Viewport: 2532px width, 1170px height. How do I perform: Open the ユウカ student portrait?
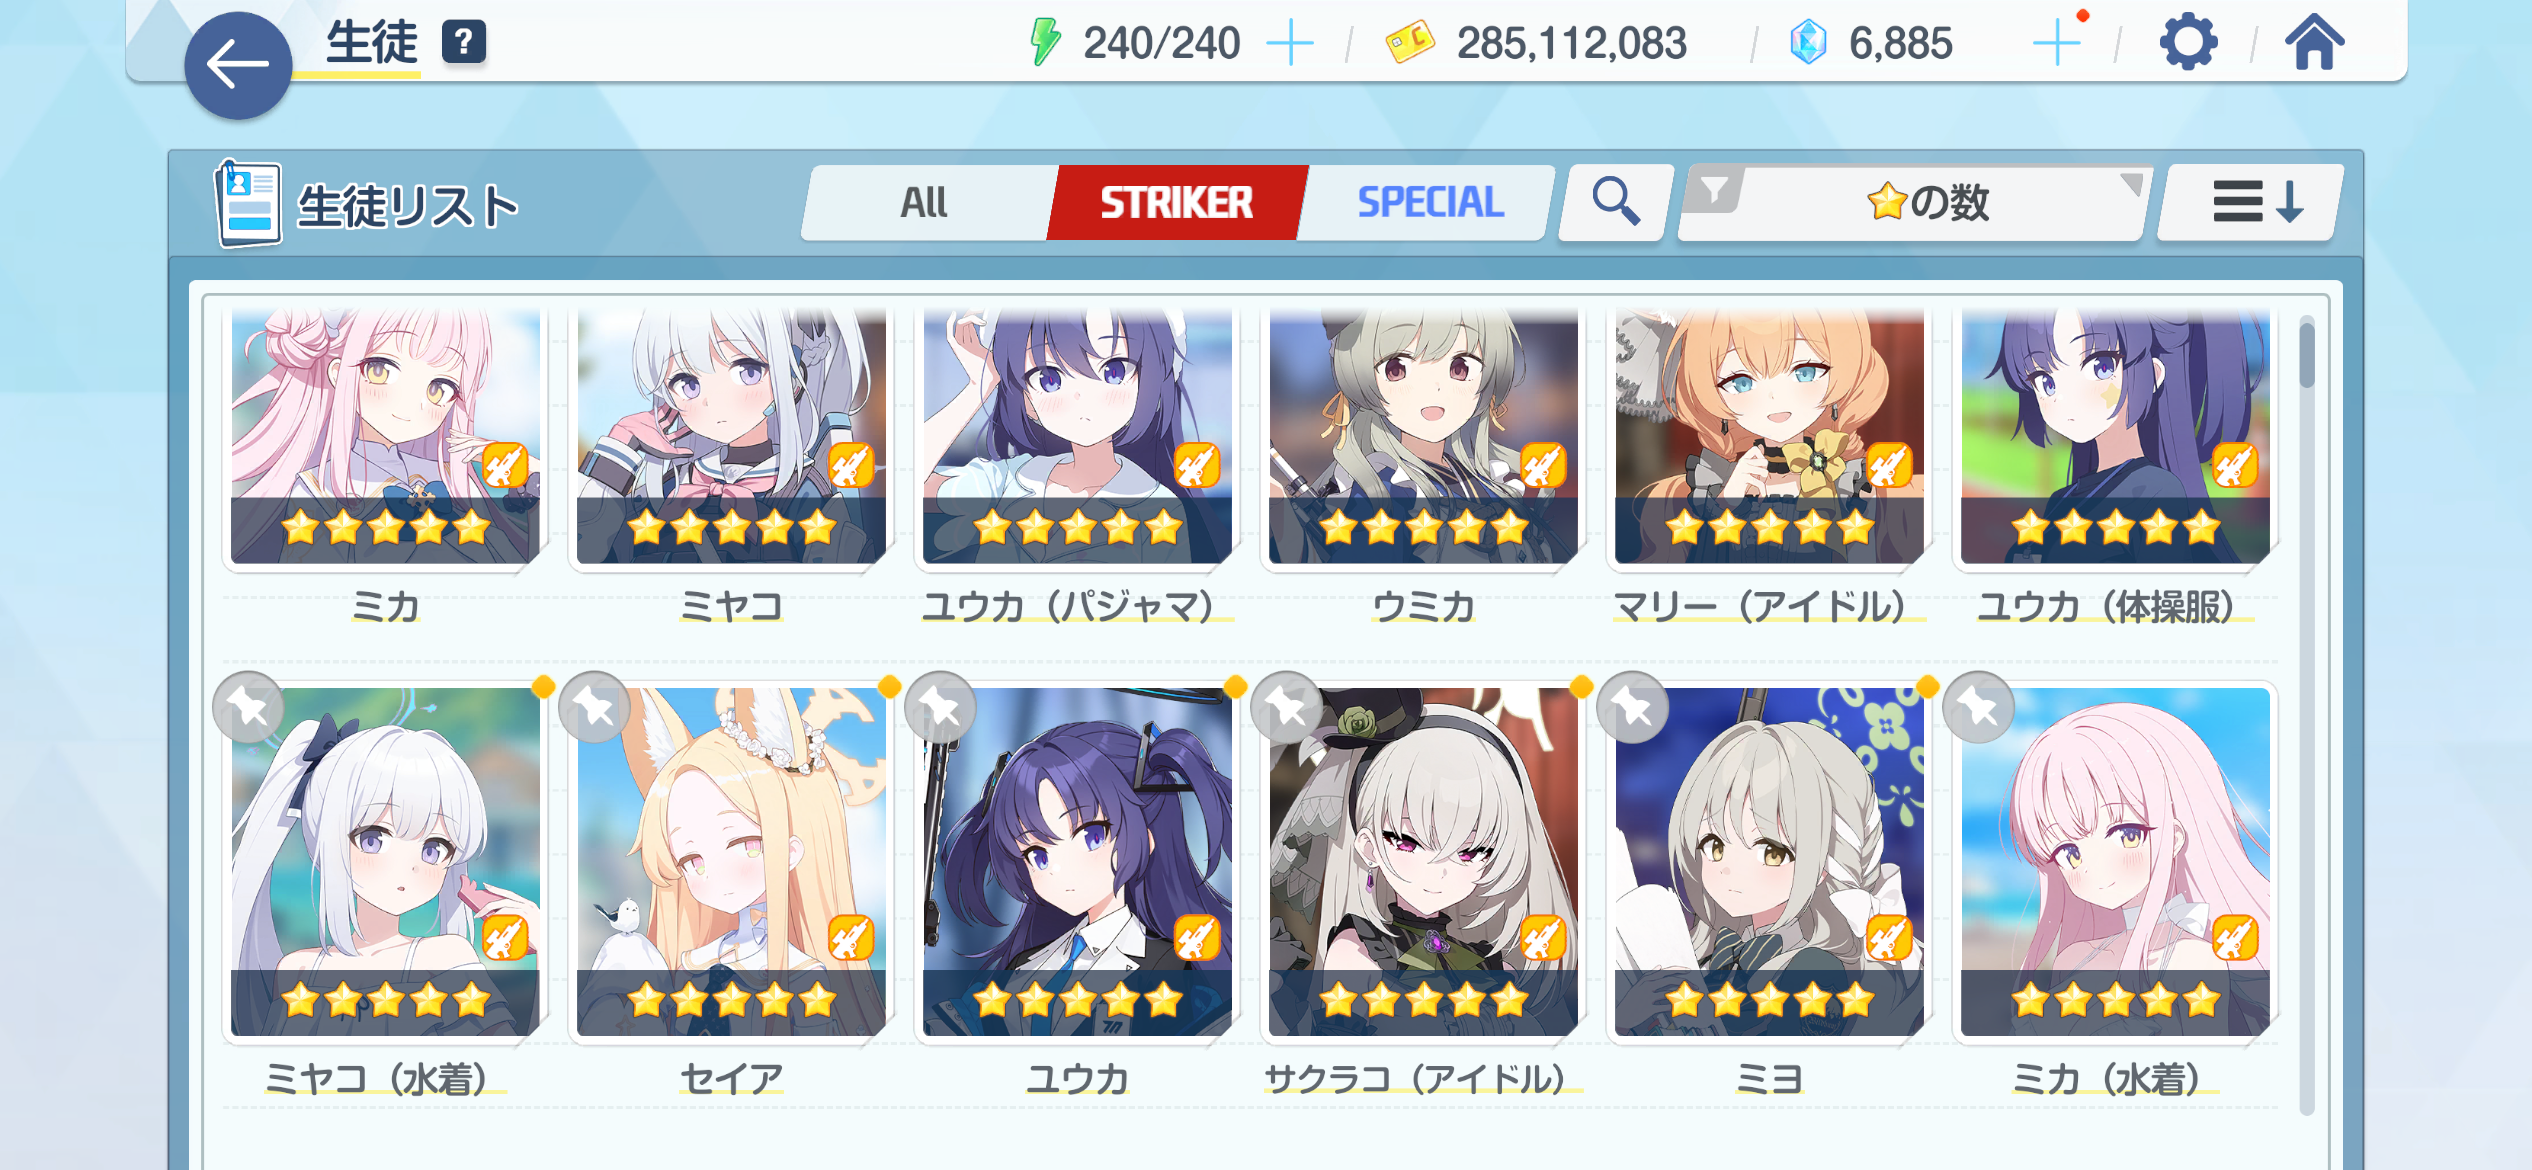click(x=1078, y=861)
